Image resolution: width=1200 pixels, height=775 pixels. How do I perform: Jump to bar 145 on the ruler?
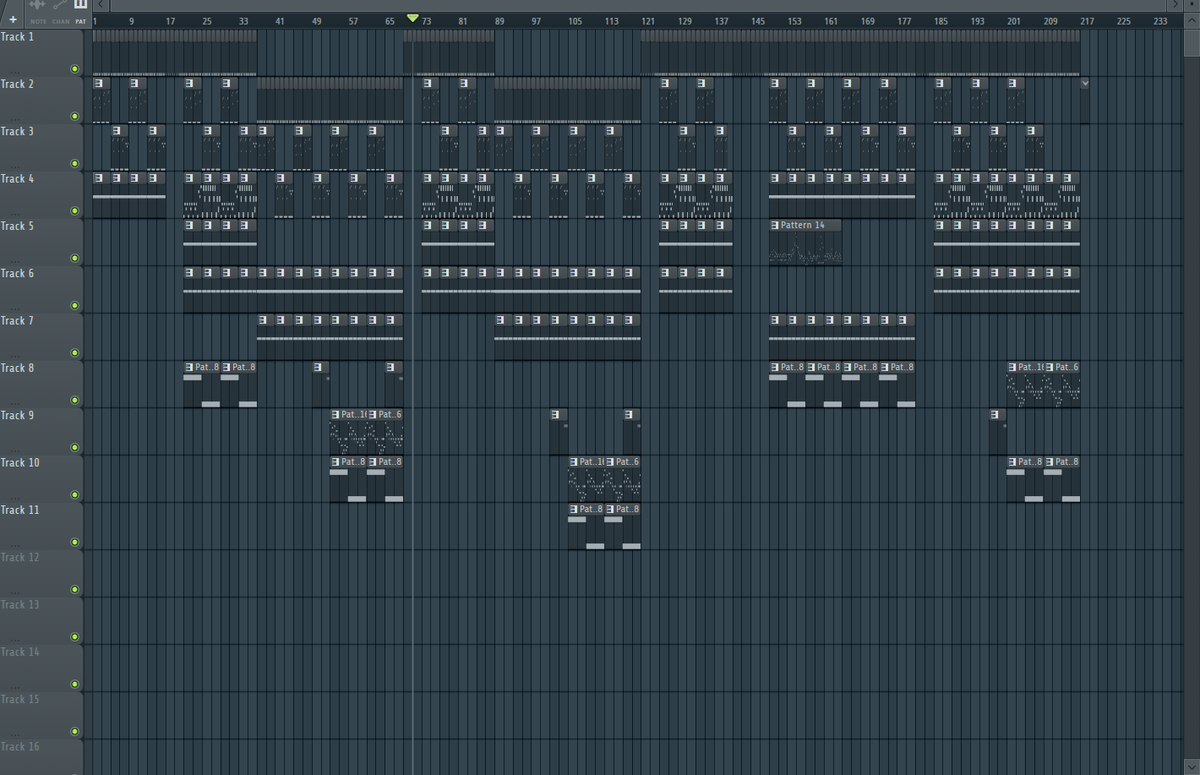pos(758,21)
